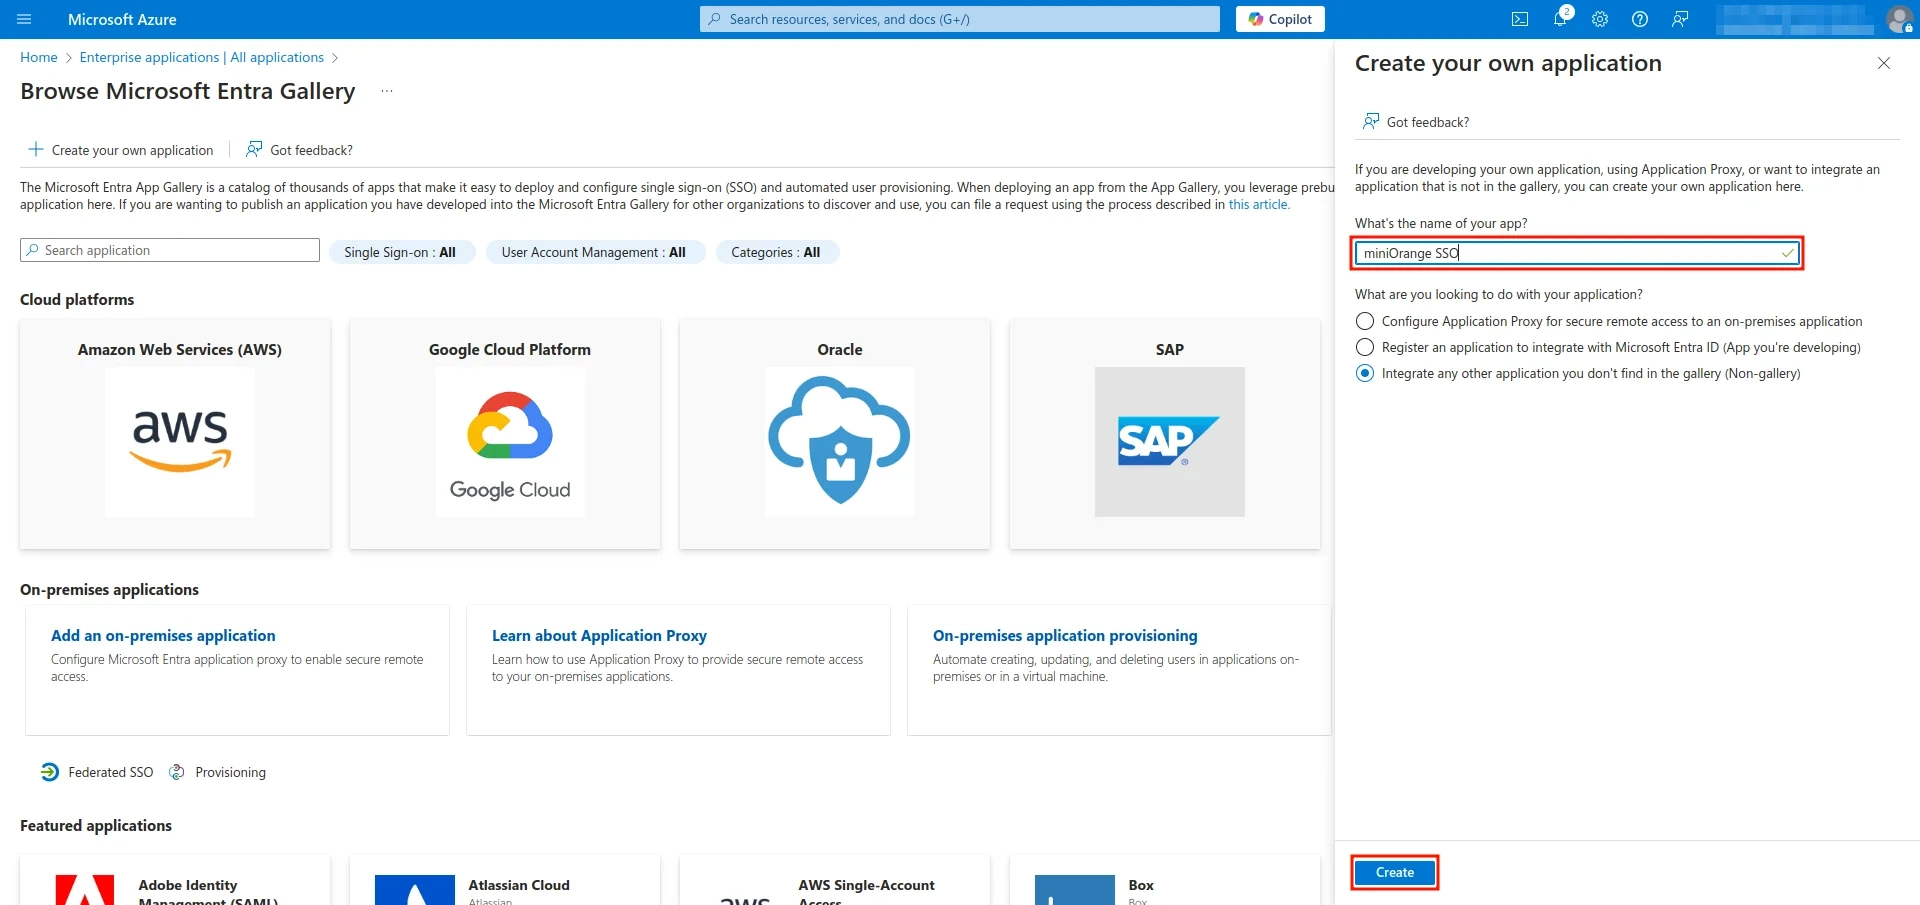Viewport: 1920px width, 905px height.
Task: Click the account avatar
Action: 1900,19
